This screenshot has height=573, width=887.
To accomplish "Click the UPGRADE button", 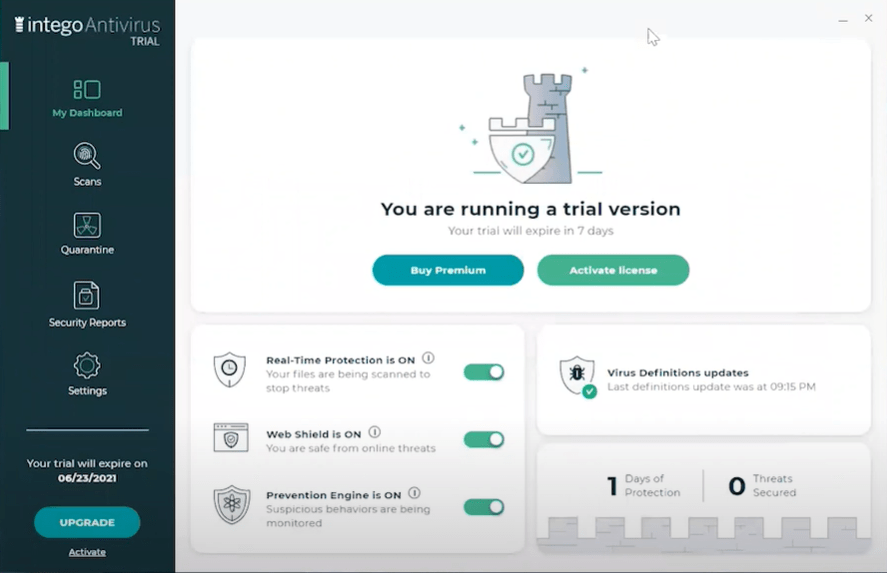I will (x=87, y=522).
